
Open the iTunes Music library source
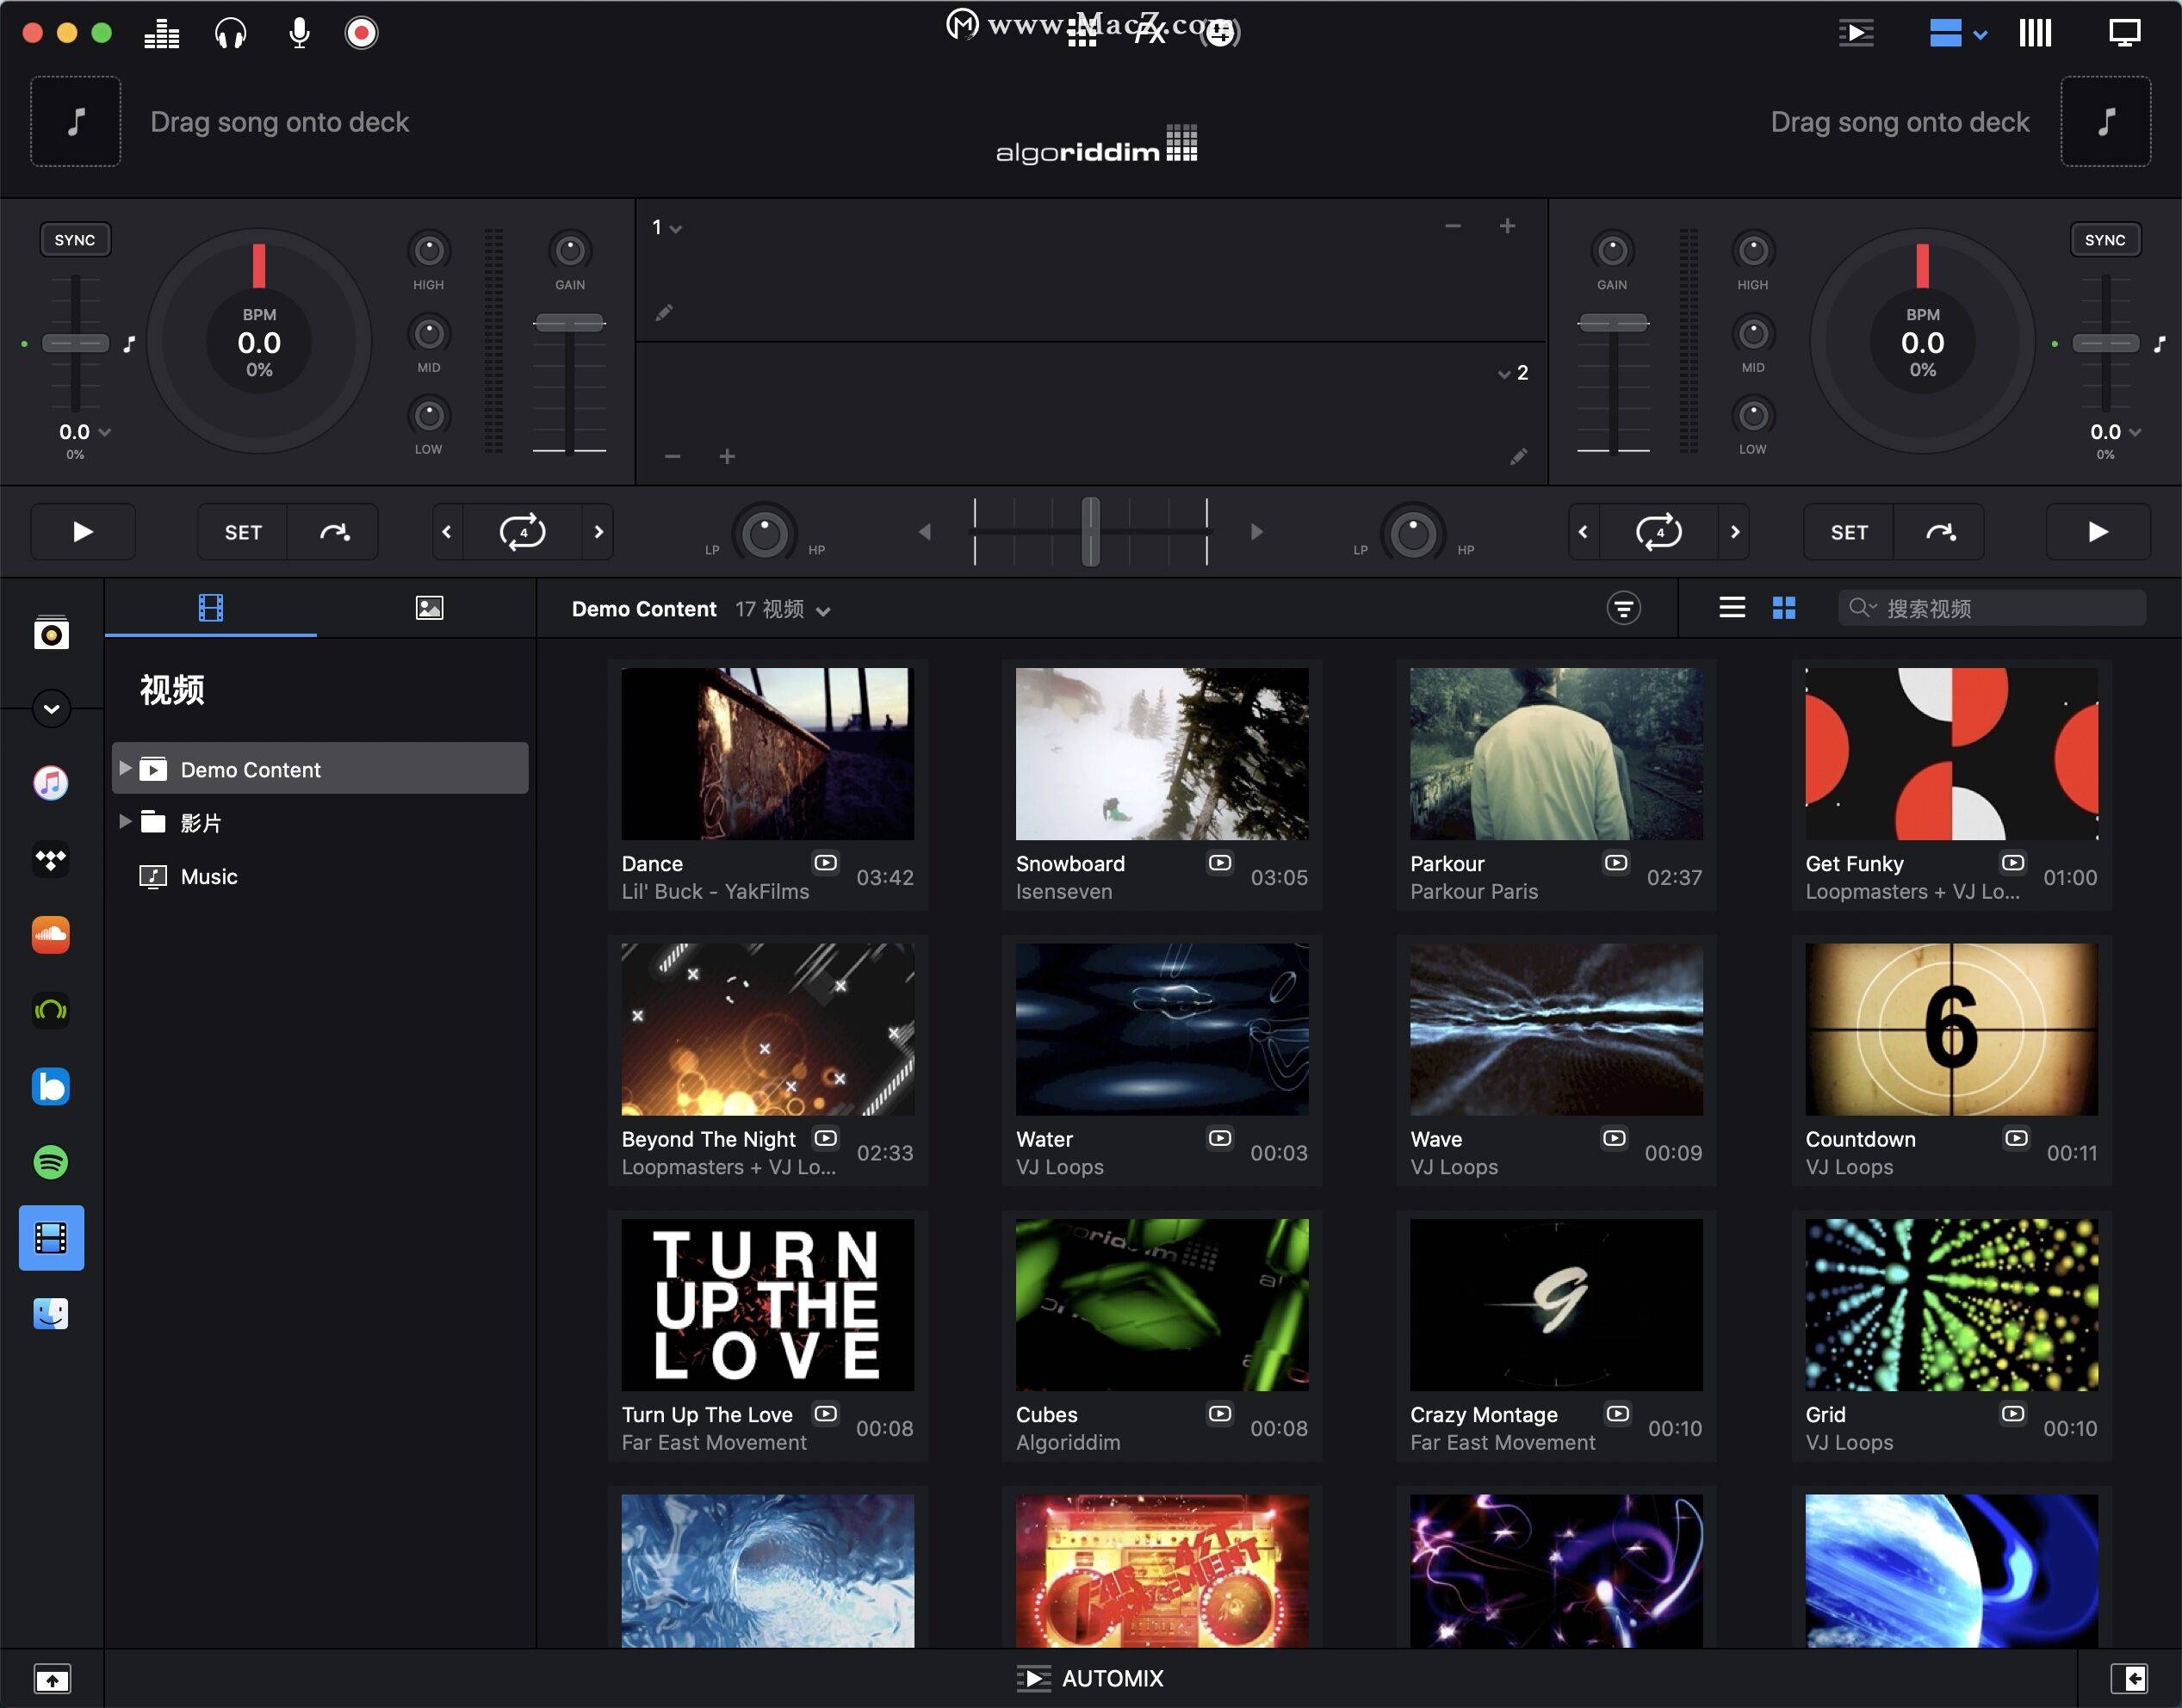[51, 782]
